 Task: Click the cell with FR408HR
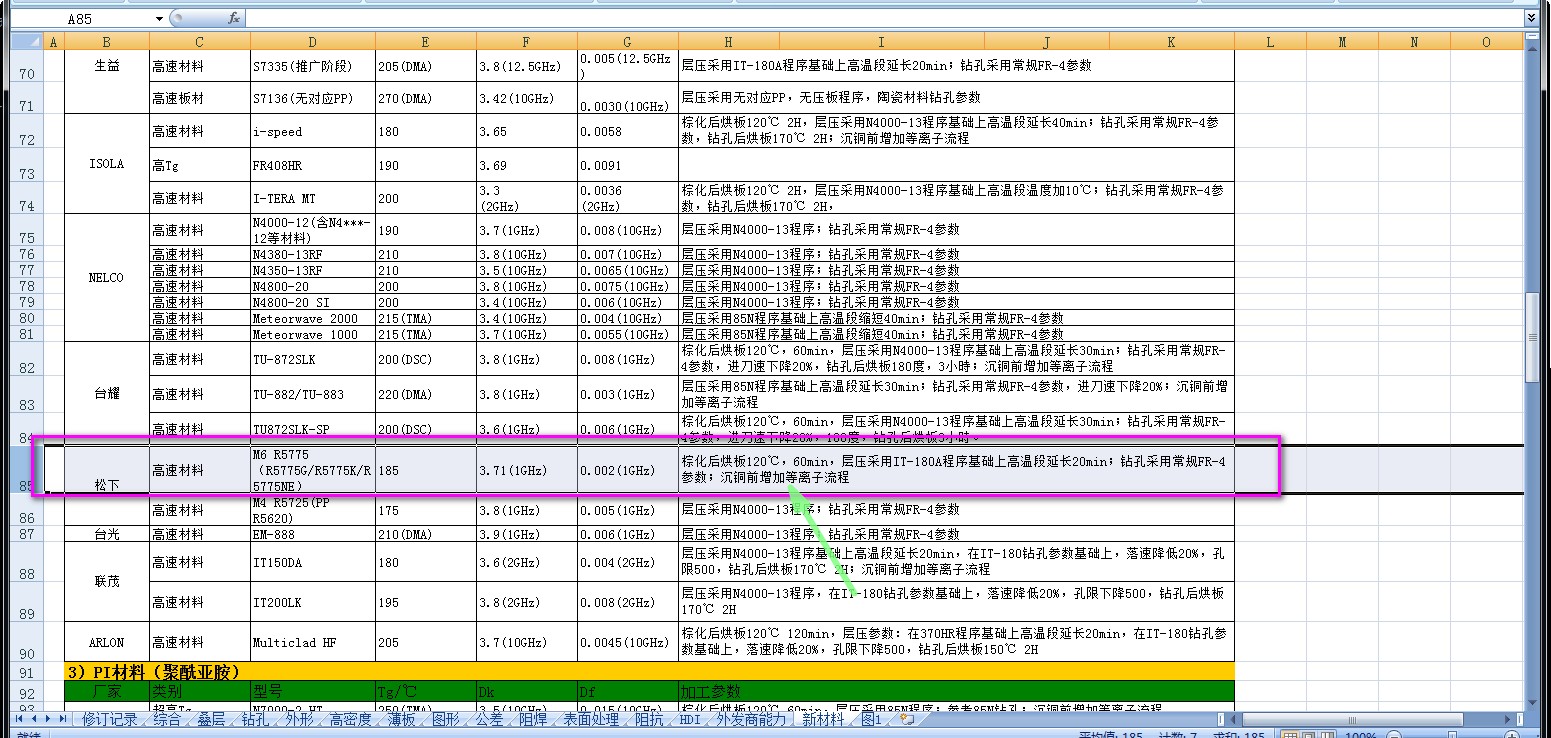pyautogui.click(x=313, y=165)
